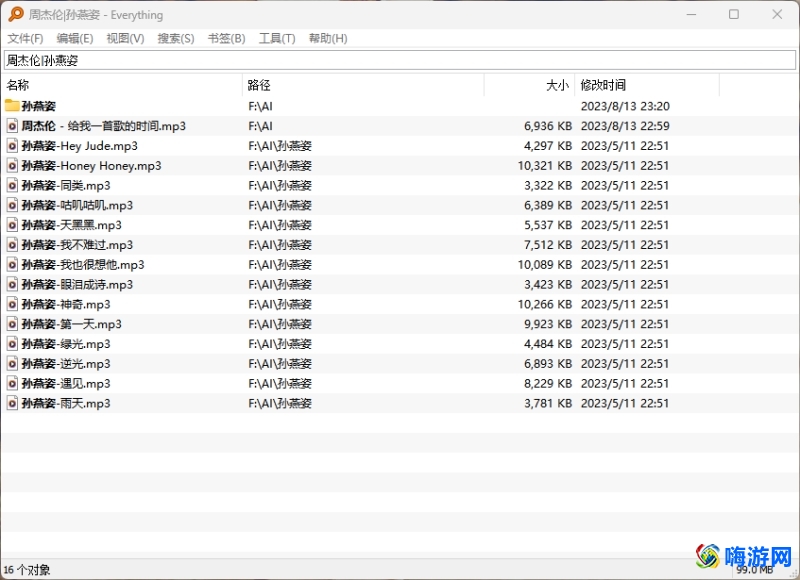Sort results by the 路径 column header
Screen dimensions: 800x580
pyautogui.click(x=363, y=85)
